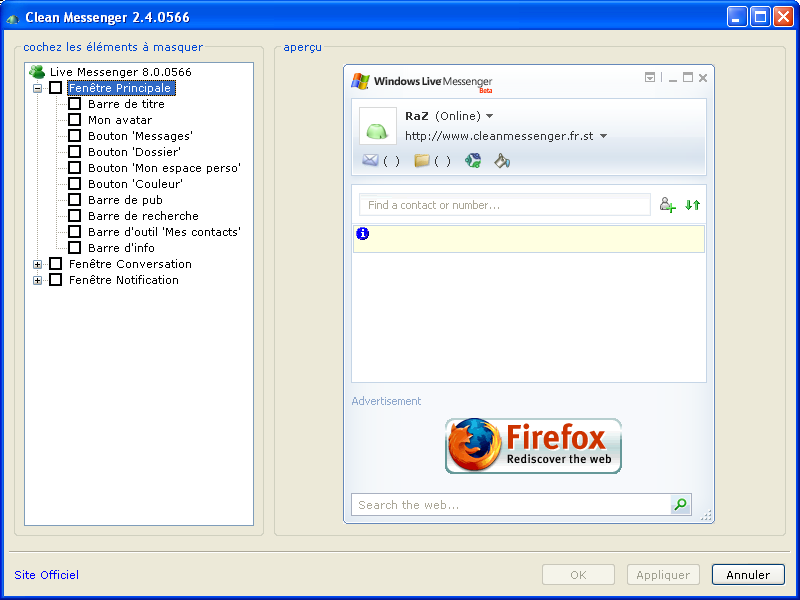Click the Appliquer button
The image size is (800, 600).
click(x=663, y=574)
